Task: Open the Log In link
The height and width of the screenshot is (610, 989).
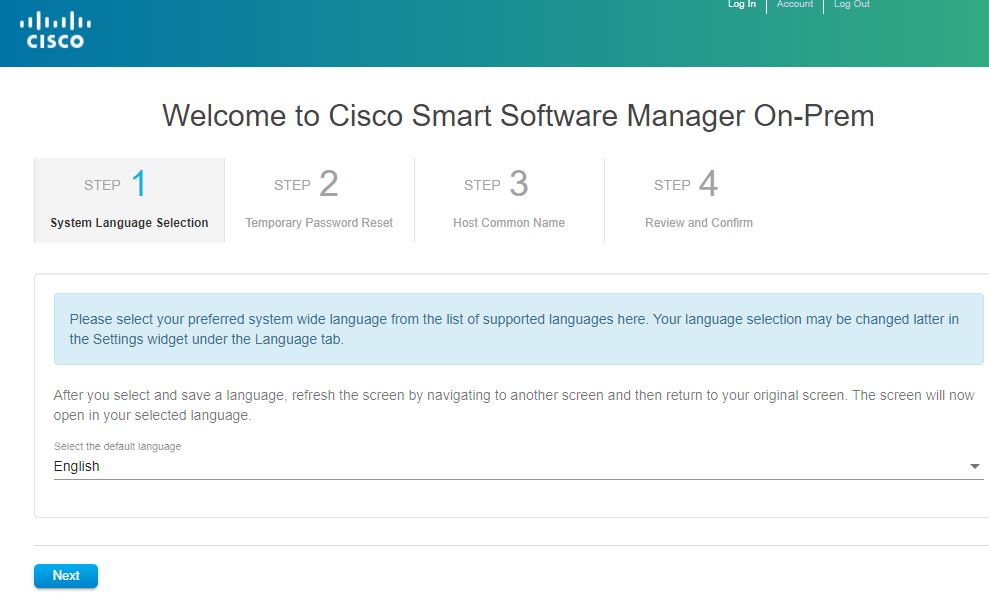Action: (x=741, y=4)
